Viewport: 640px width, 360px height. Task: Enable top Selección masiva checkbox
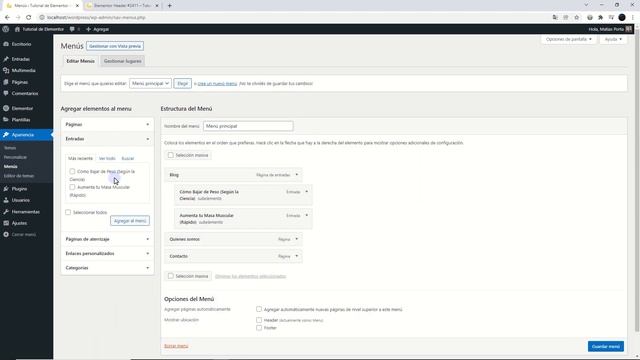pyautogui.click(x=171, y=155)
